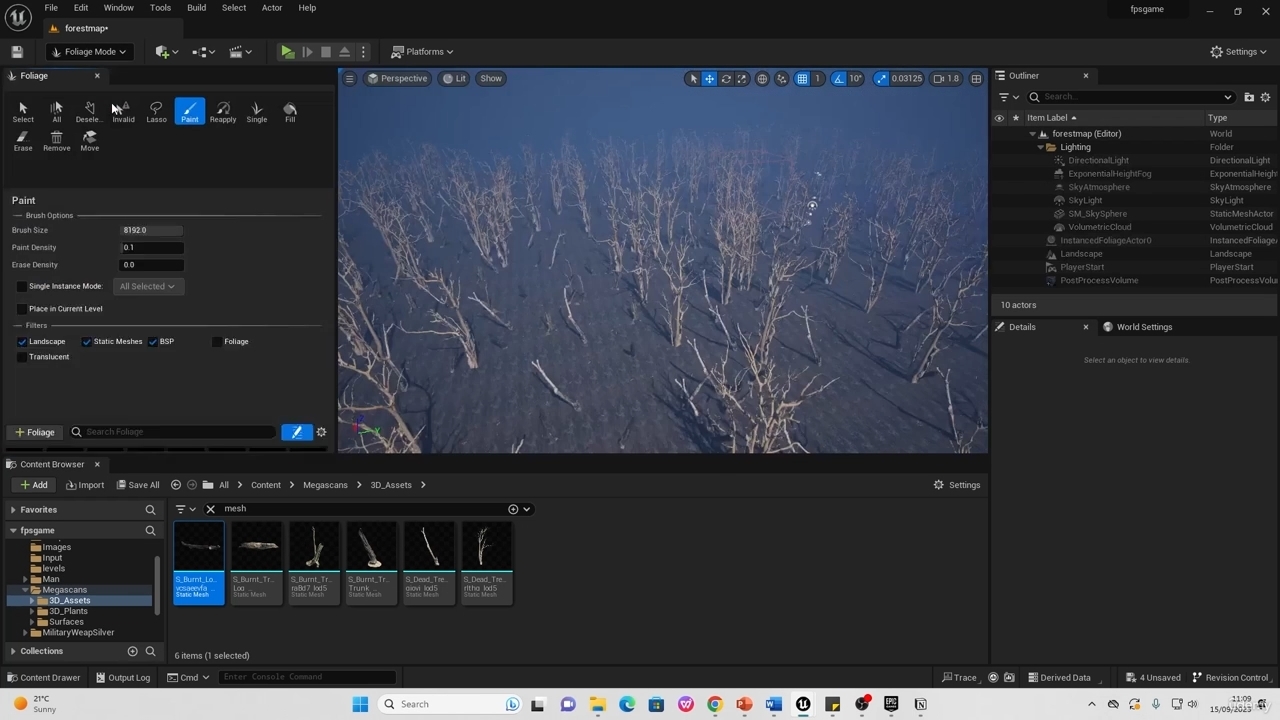The height and width of the screenshot is (720, 1280).
Task: Enable Place in Current Level checkbox
Action: (x=22, y=309)
